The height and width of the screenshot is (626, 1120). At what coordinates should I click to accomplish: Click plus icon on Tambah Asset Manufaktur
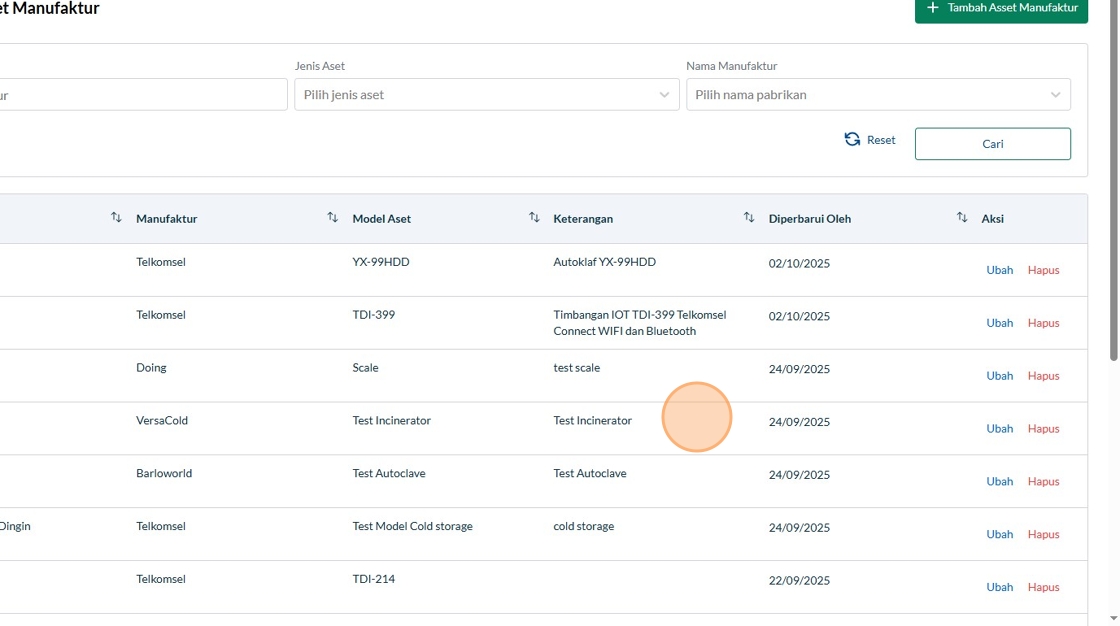coord(933,8)
